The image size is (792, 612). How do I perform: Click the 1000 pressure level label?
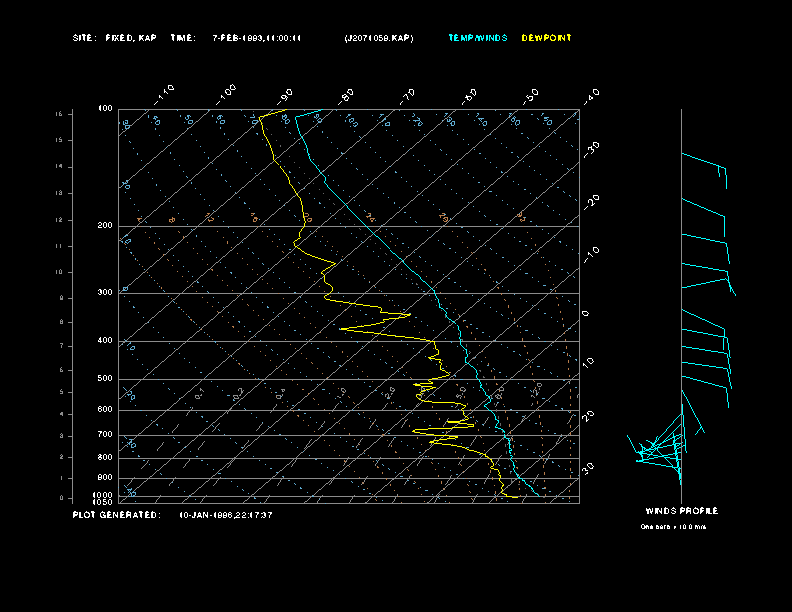point(104,494)
